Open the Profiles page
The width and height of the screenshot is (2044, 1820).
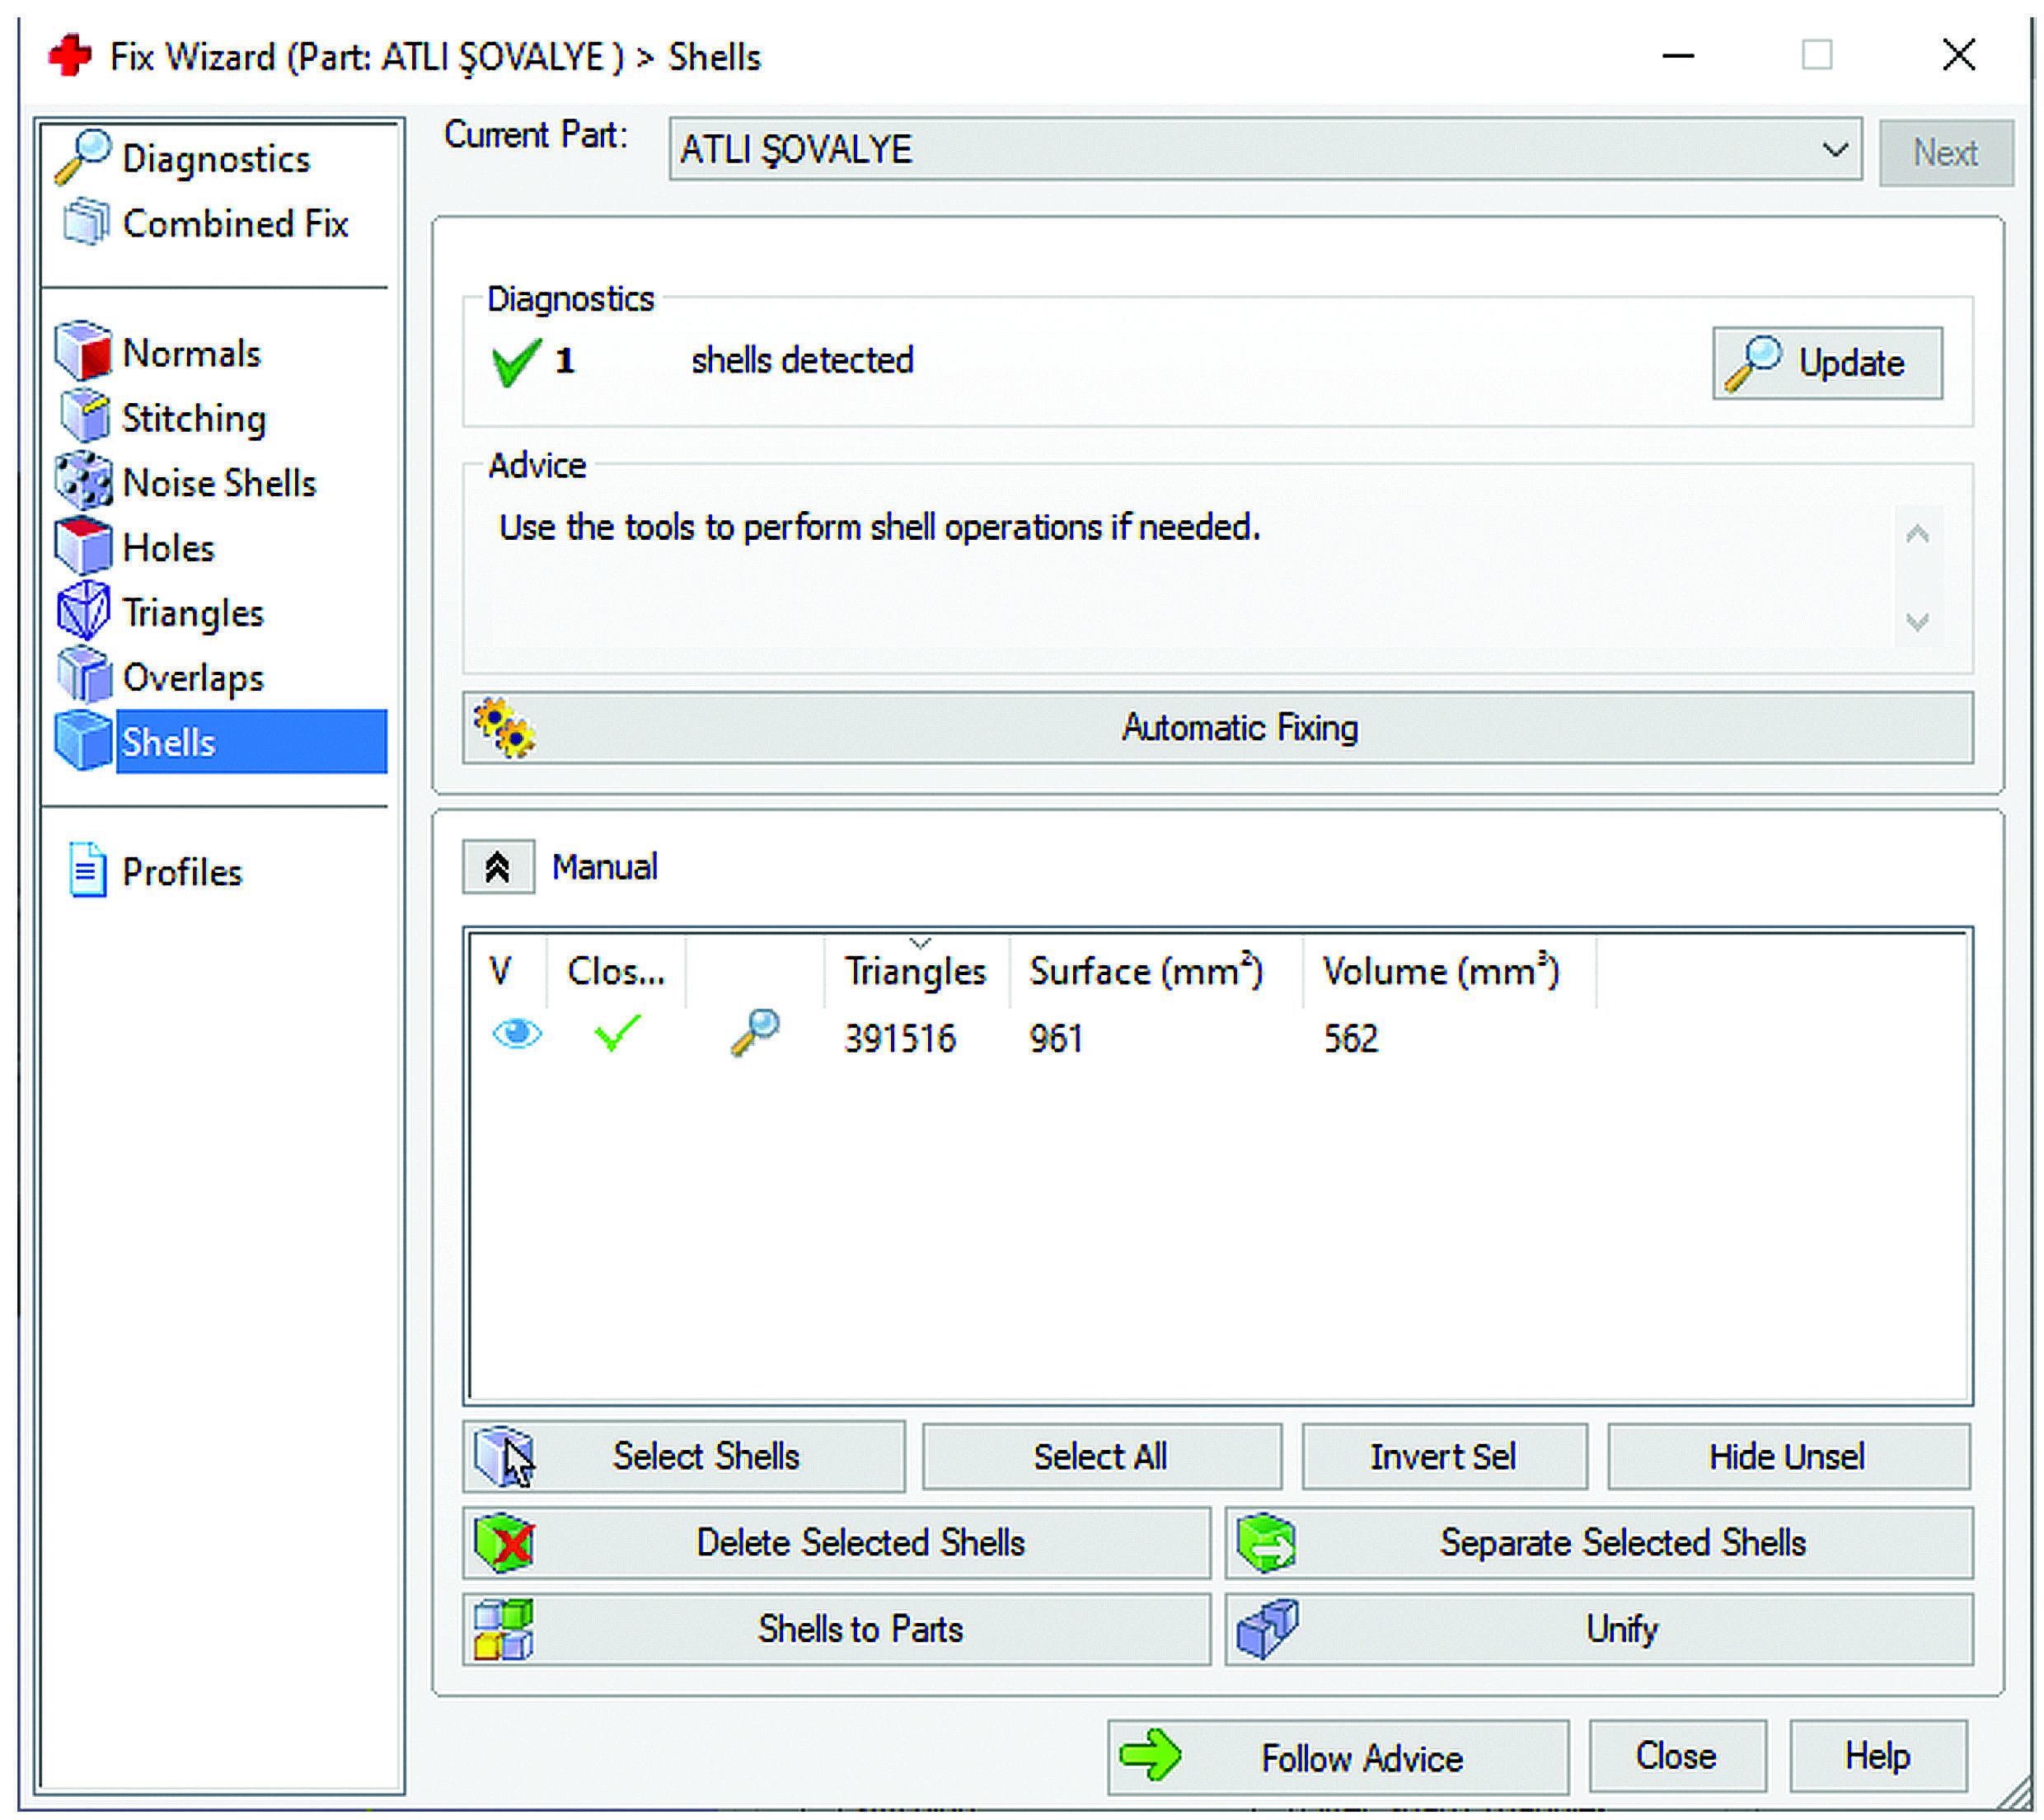point(181,872)
